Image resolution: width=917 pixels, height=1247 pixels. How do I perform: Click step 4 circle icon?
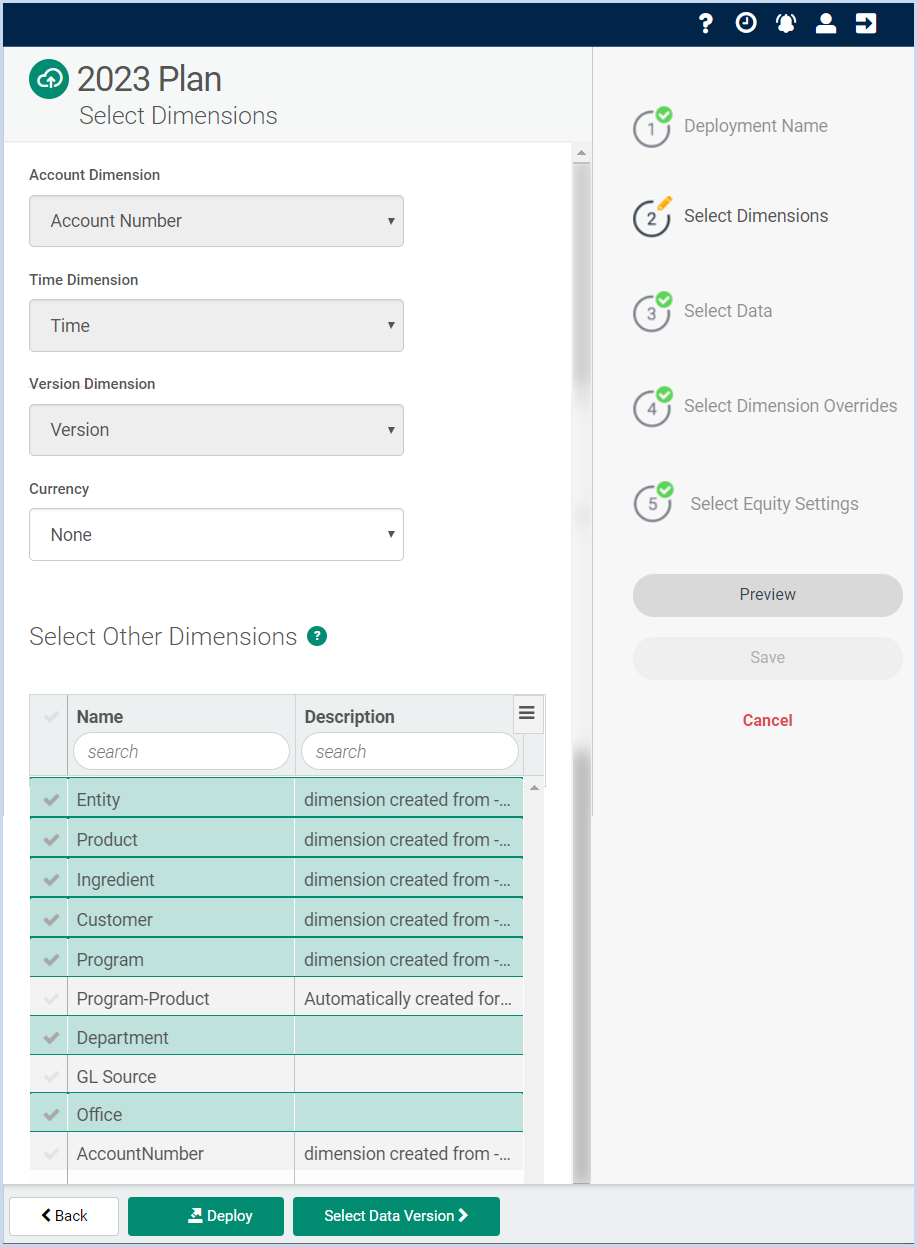click(x=652, y=408)
